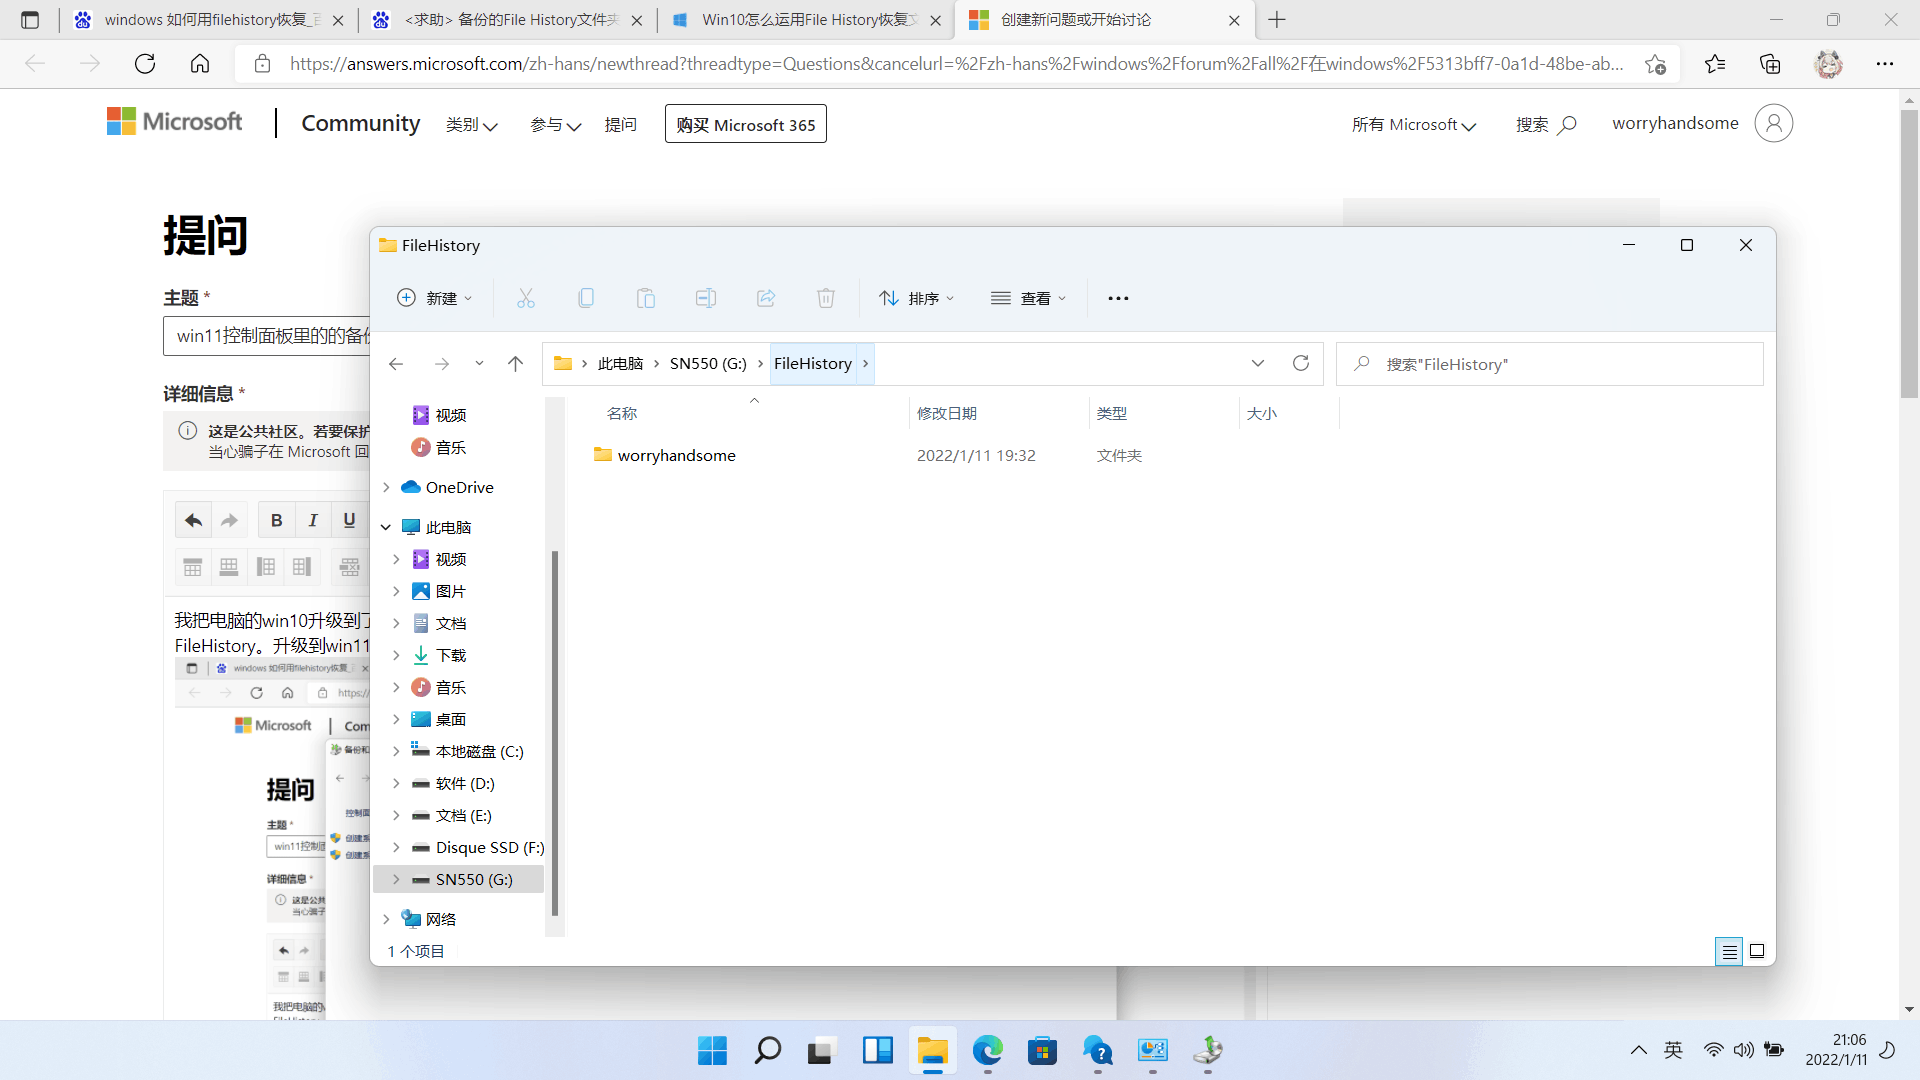Click the Bold button in the editor
1920x1080 pixels.
click(x=277, y=520)
